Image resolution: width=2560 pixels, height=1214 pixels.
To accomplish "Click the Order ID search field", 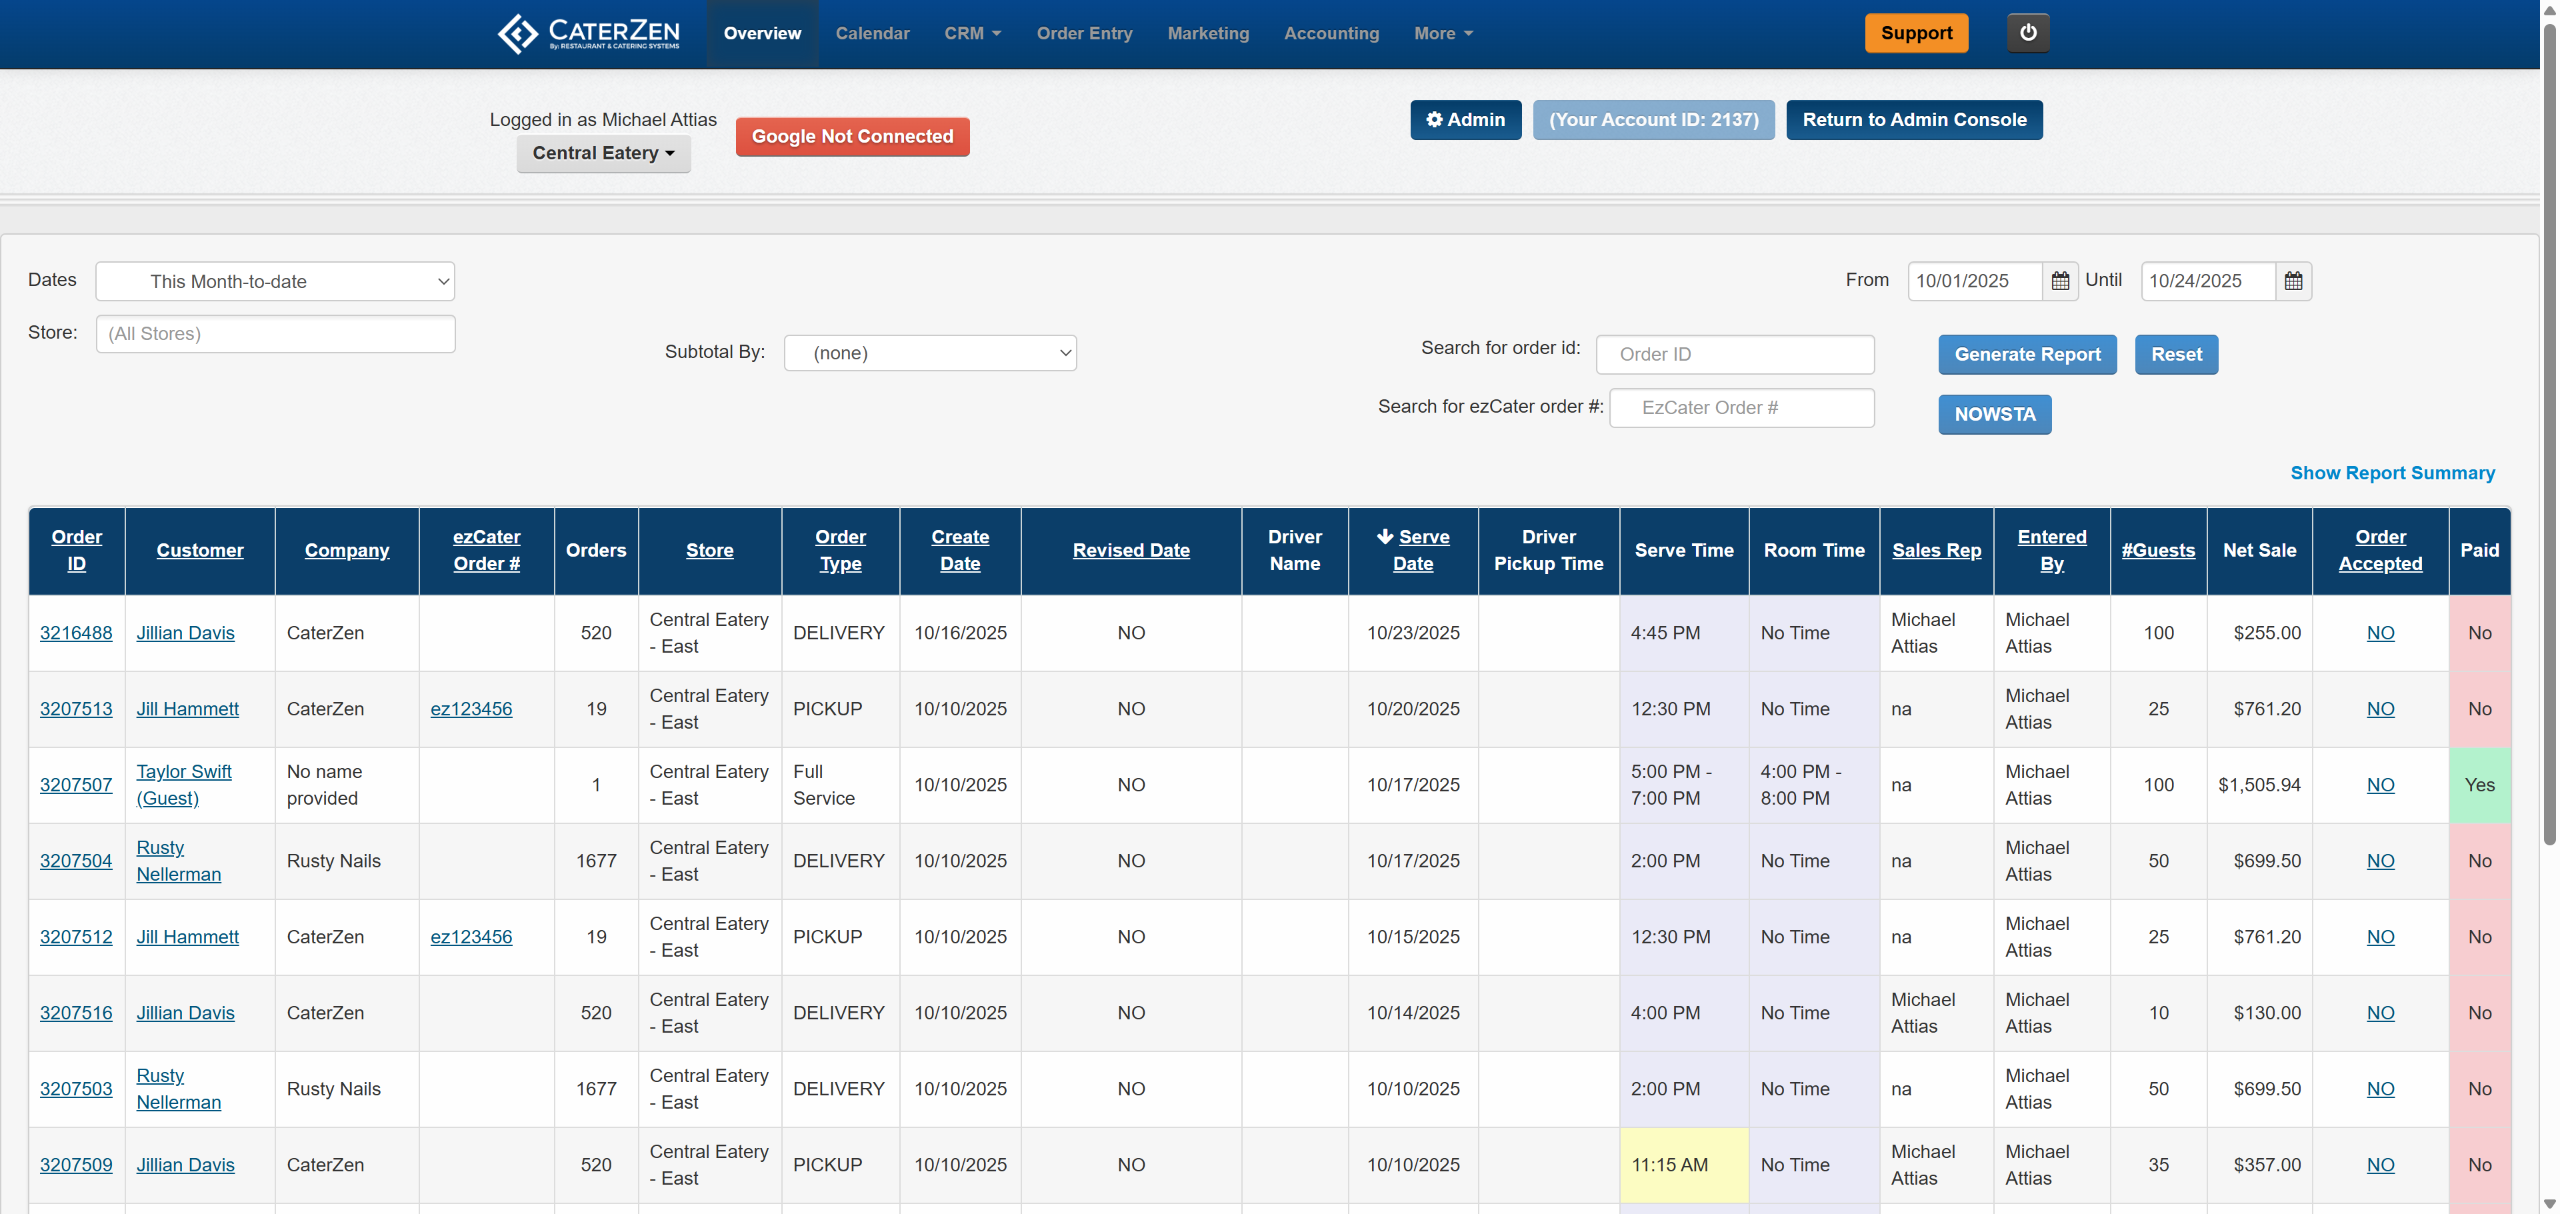I will [1735, 355].
